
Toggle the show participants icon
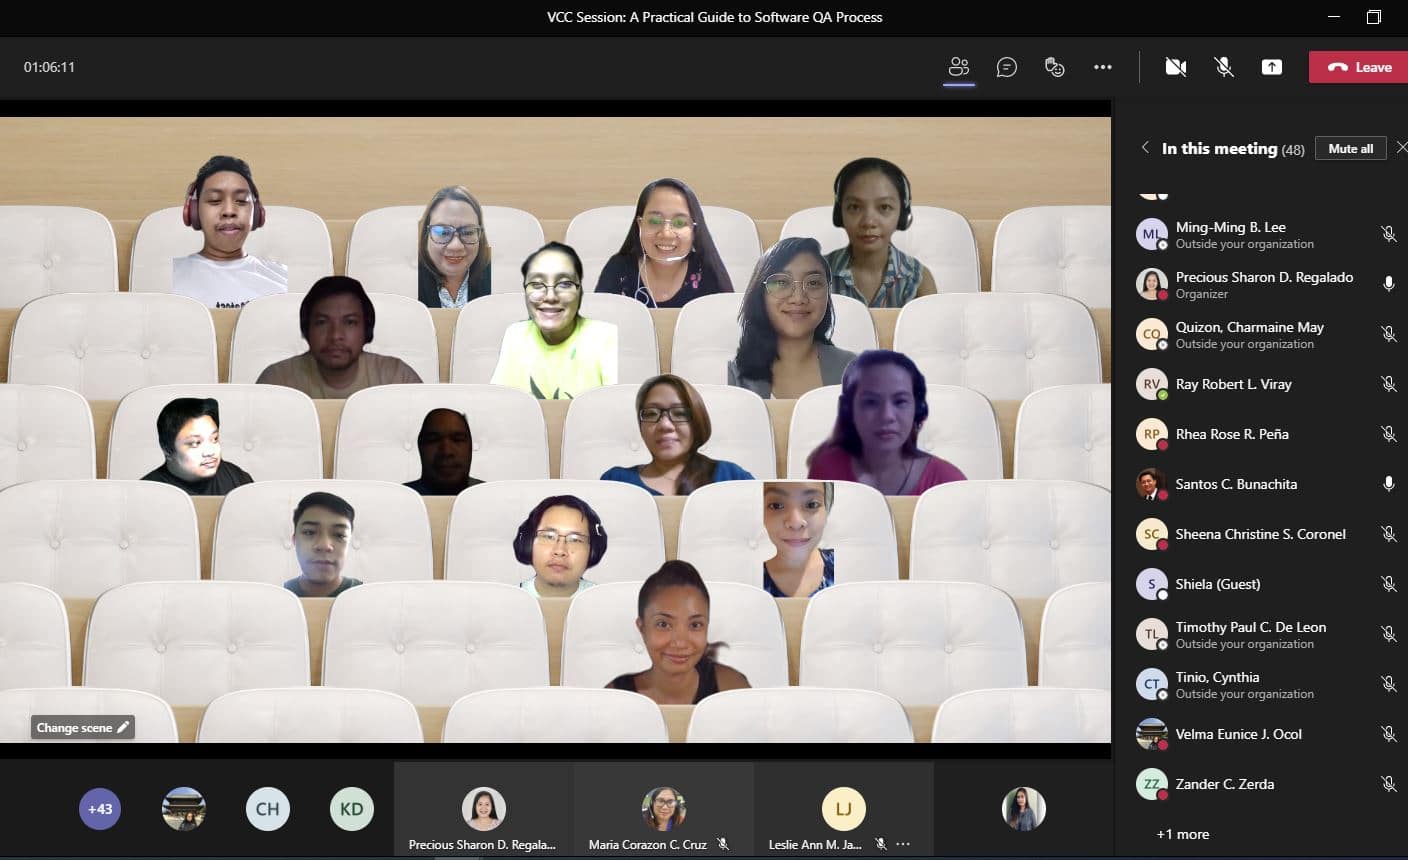coord(959,67)
